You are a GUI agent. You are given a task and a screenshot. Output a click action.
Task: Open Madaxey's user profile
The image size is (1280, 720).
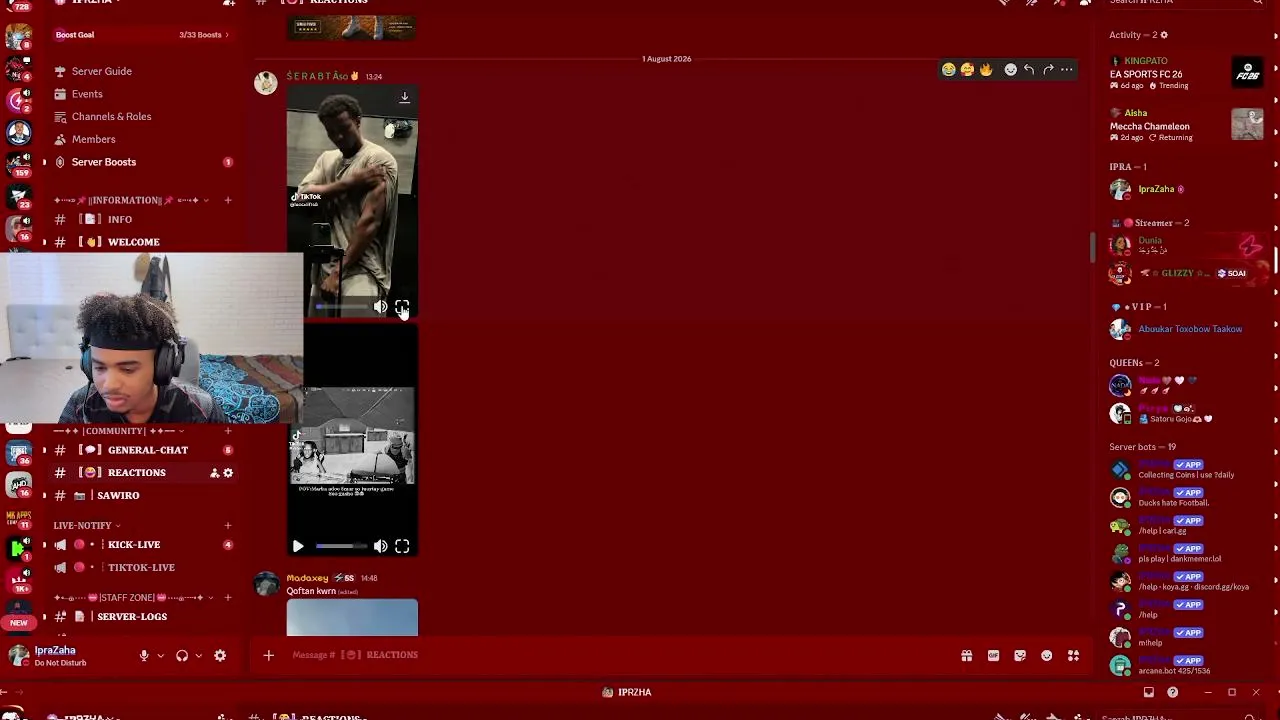[307, 578]
